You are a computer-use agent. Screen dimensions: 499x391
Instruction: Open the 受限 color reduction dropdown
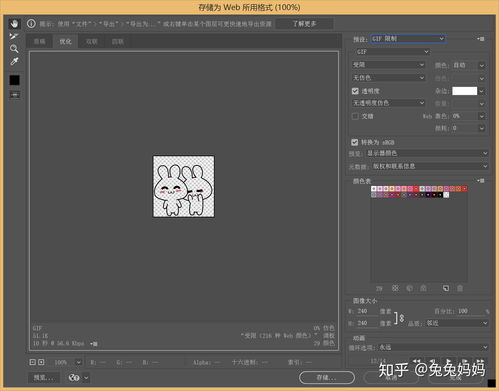point(389,65)
